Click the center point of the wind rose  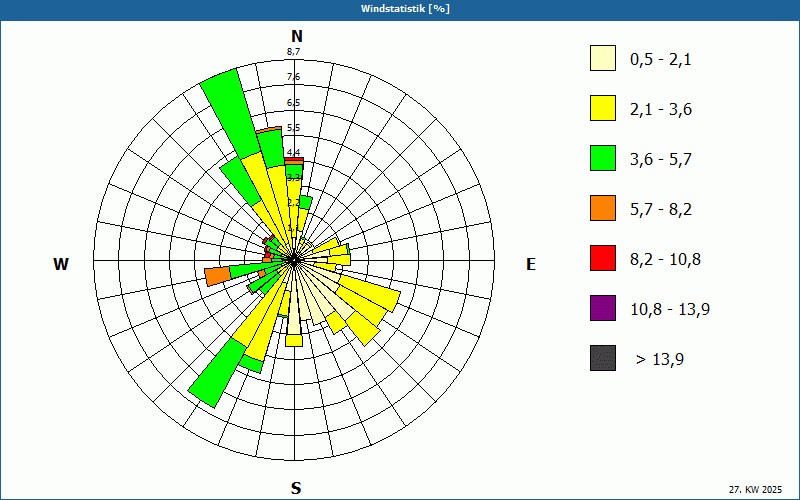294,260
